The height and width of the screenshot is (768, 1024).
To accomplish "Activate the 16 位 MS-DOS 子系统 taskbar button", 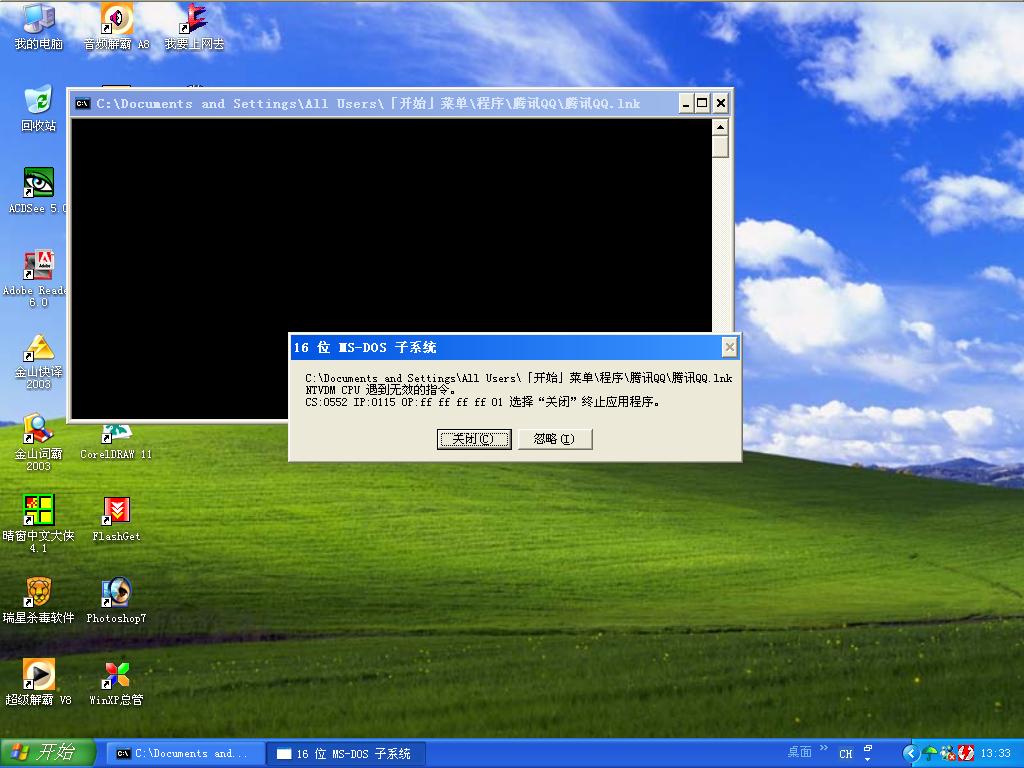I will 347,754.
